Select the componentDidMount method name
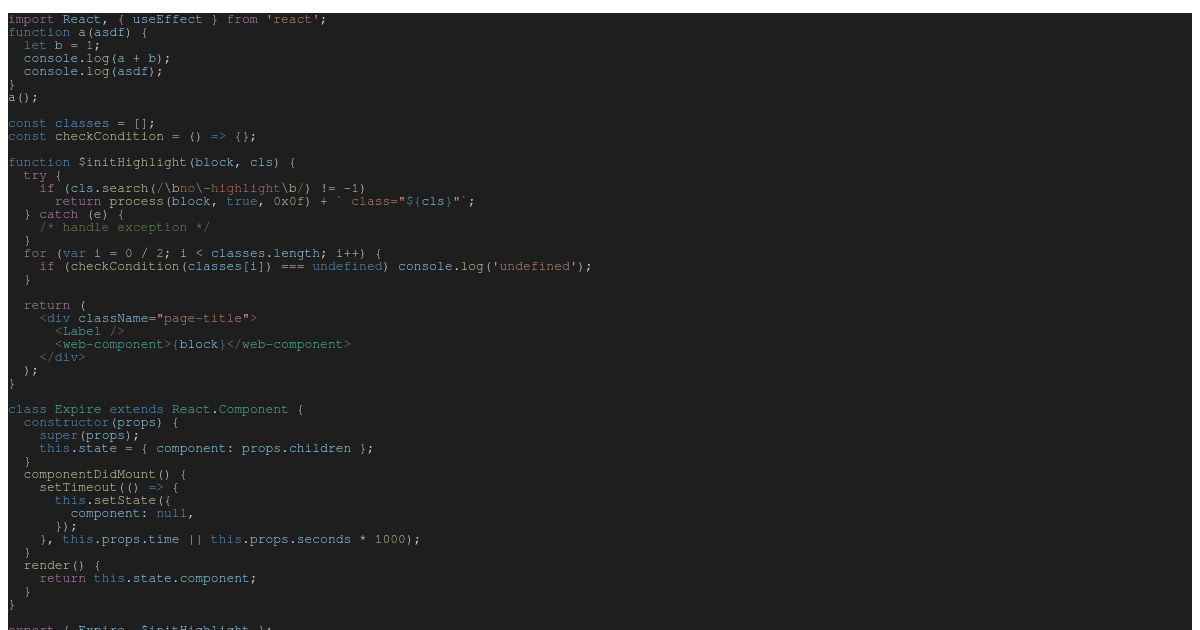1200x630 pixels. pyautogui.click(x=90, y=474)
